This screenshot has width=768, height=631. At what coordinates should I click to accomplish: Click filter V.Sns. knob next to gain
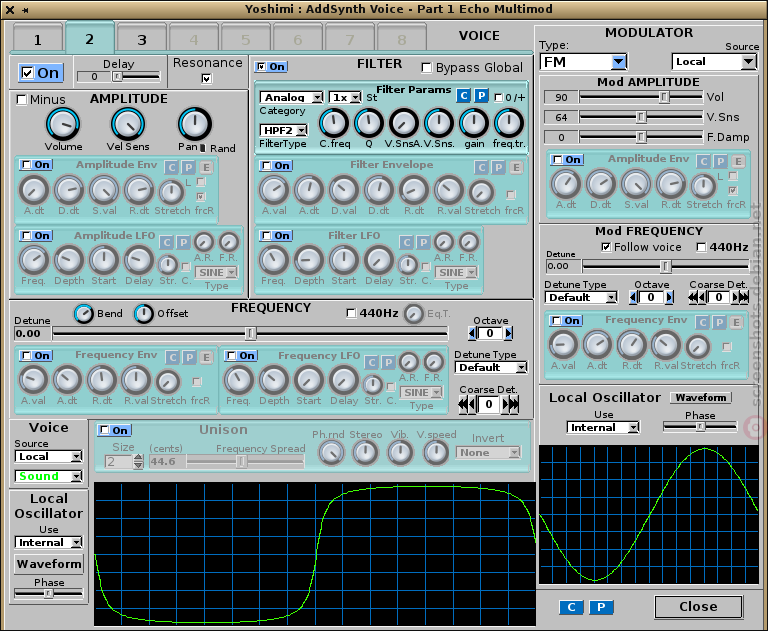point(439,122)
